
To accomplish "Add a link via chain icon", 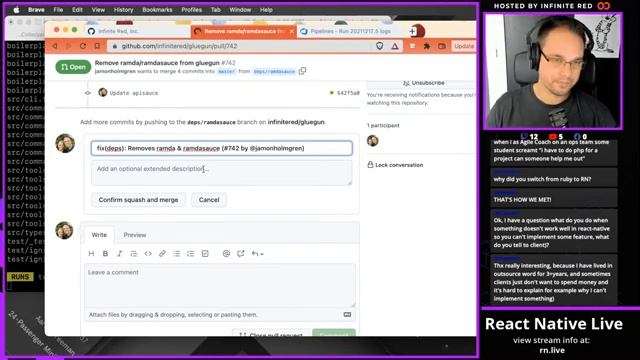I will coord(162,253).
